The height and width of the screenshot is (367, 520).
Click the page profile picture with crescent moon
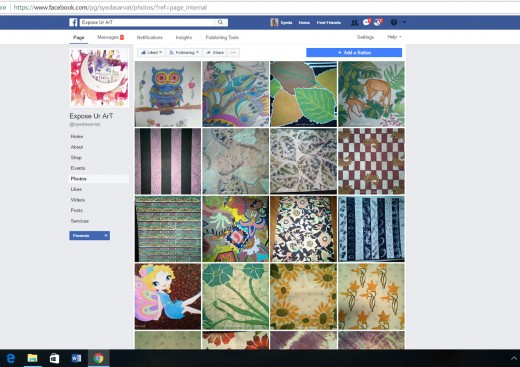99,78
